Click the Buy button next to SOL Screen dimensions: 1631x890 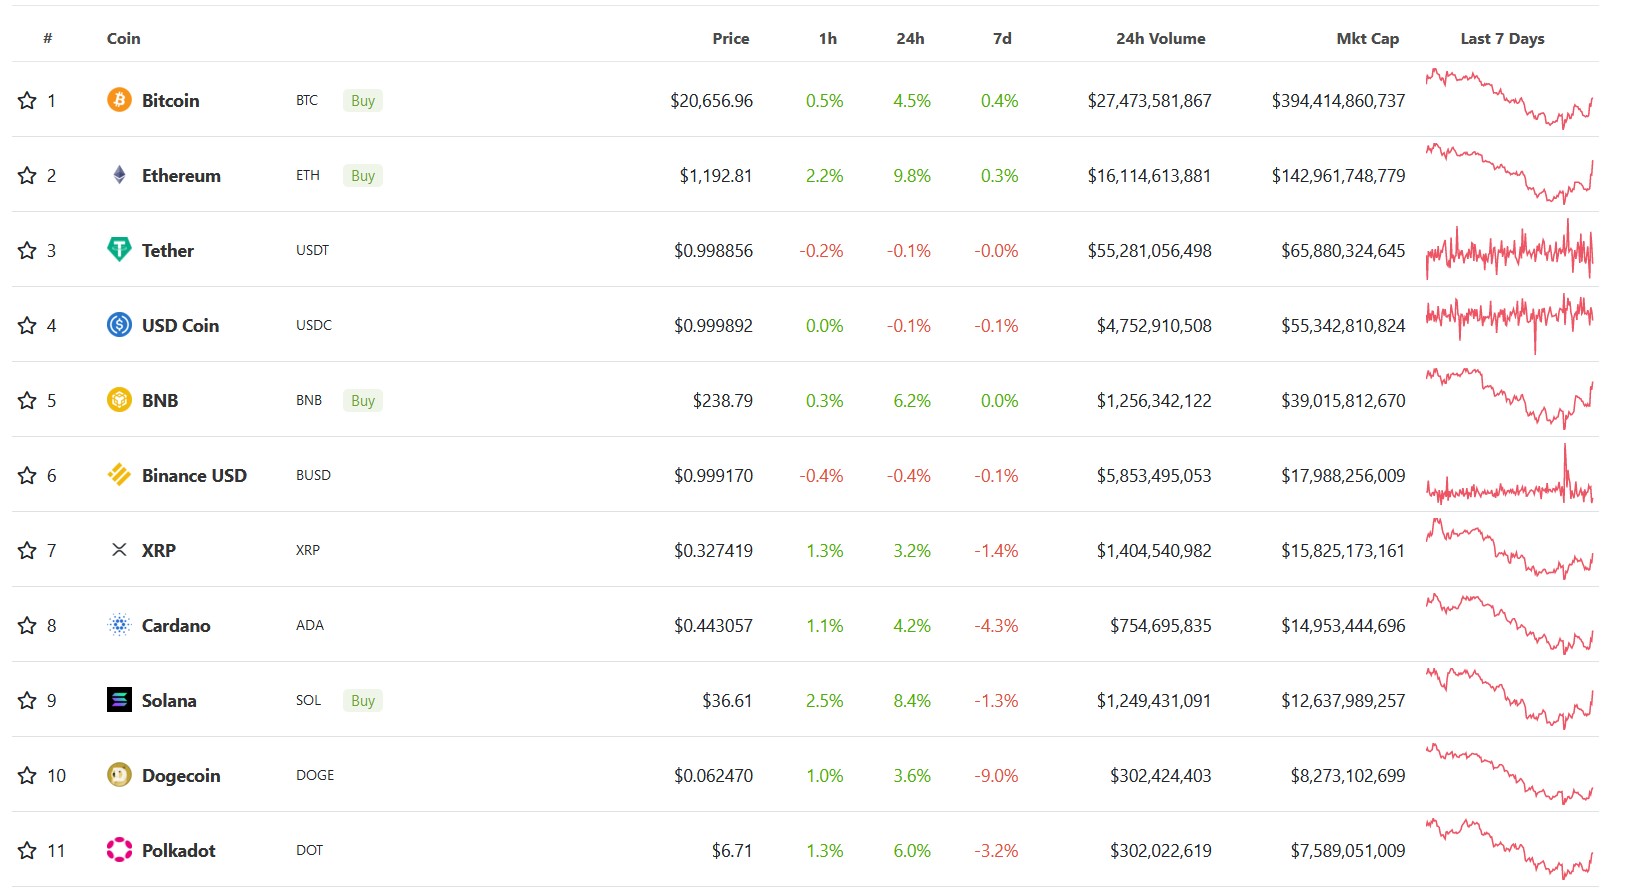pyautogui.click(x=363, y=700)
